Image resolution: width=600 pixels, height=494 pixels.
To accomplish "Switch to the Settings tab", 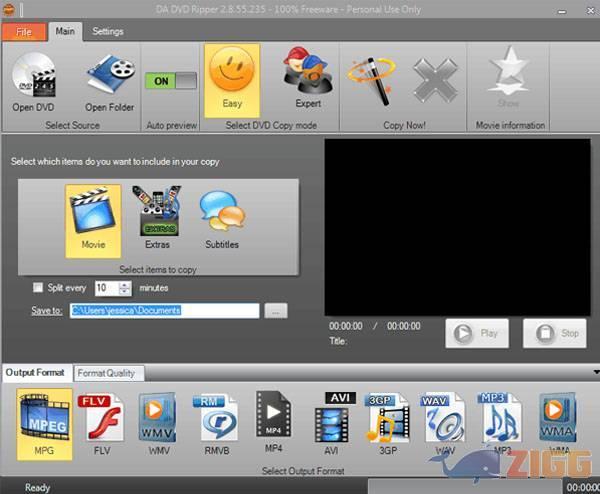I will click(x=108, y=31).
